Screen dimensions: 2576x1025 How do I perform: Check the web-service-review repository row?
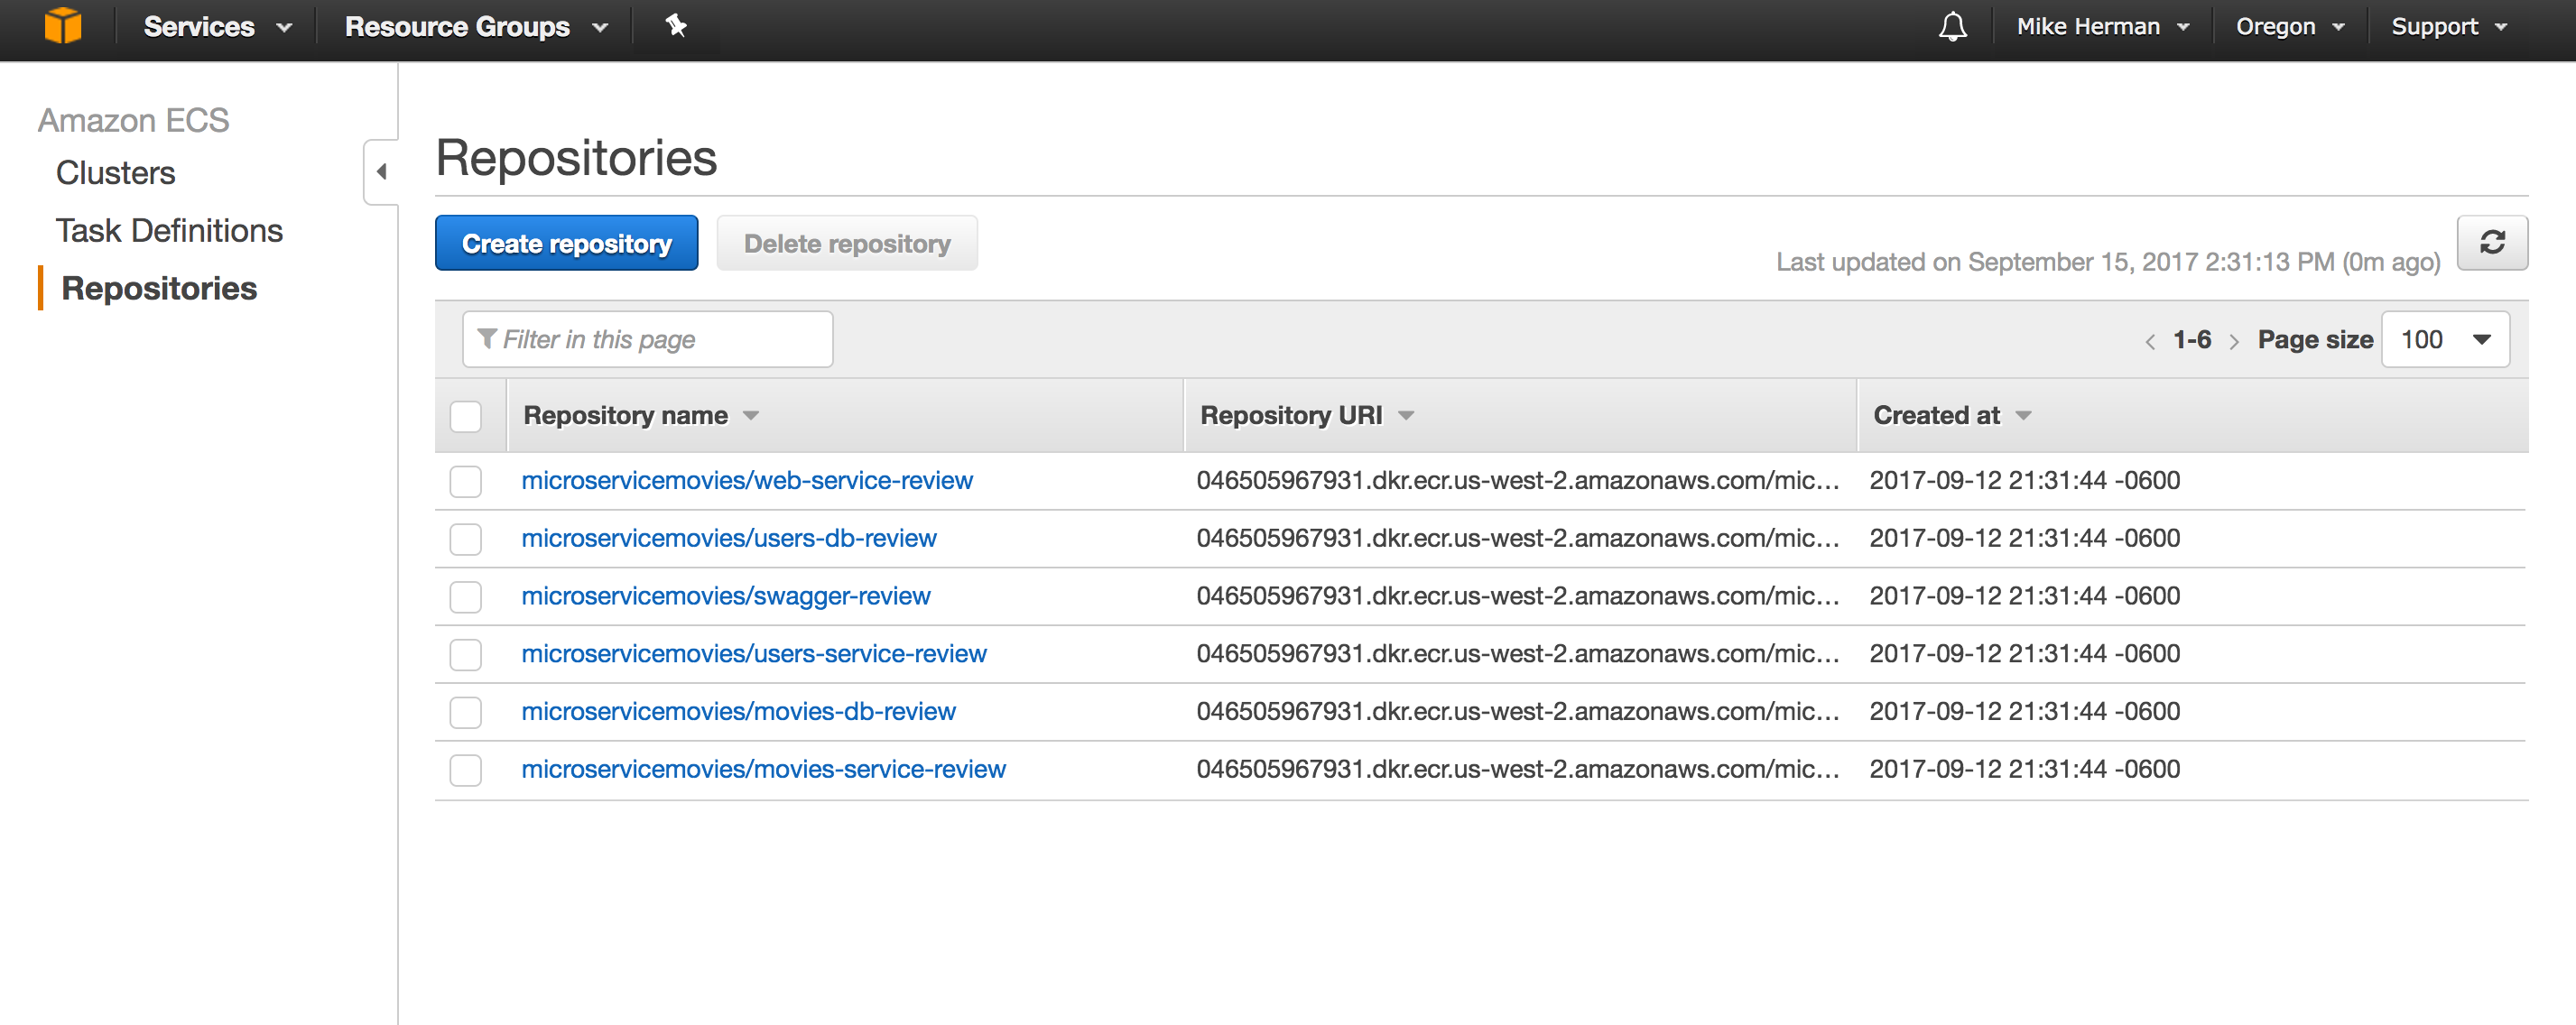click(465, 481)
